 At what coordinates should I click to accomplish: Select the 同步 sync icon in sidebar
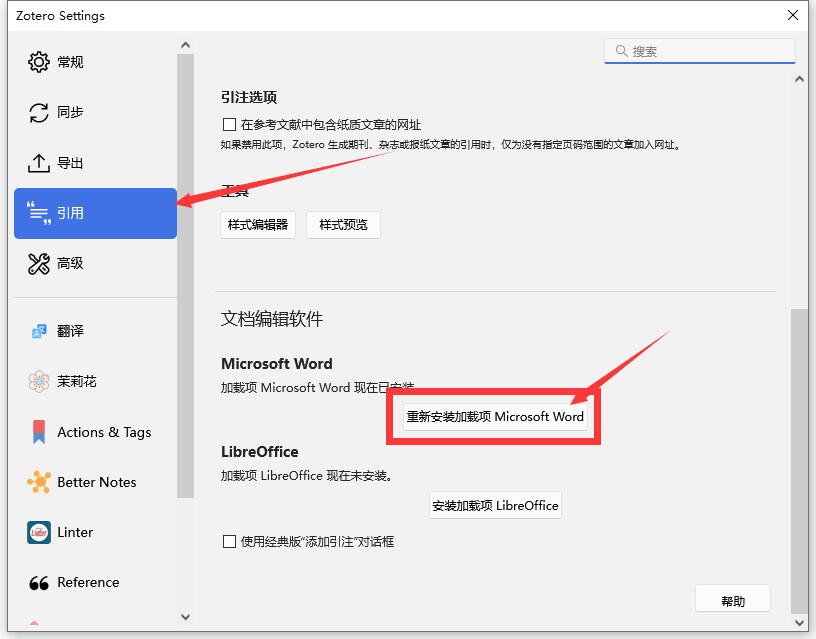pyautogui.click(x=38, y=112)
